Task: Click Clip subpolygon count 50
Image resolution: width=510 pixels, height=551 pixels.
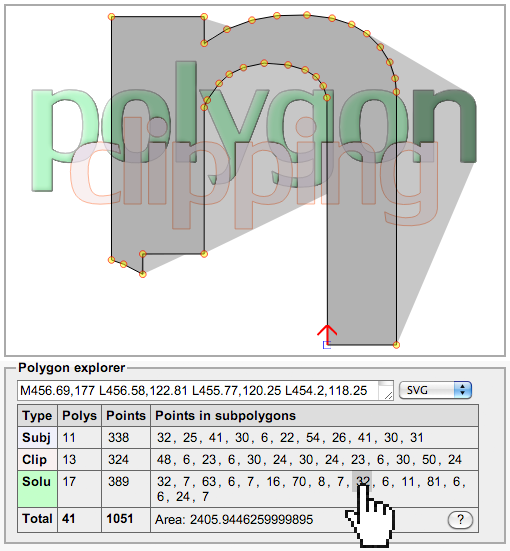Action: click(x=429, y=459)
